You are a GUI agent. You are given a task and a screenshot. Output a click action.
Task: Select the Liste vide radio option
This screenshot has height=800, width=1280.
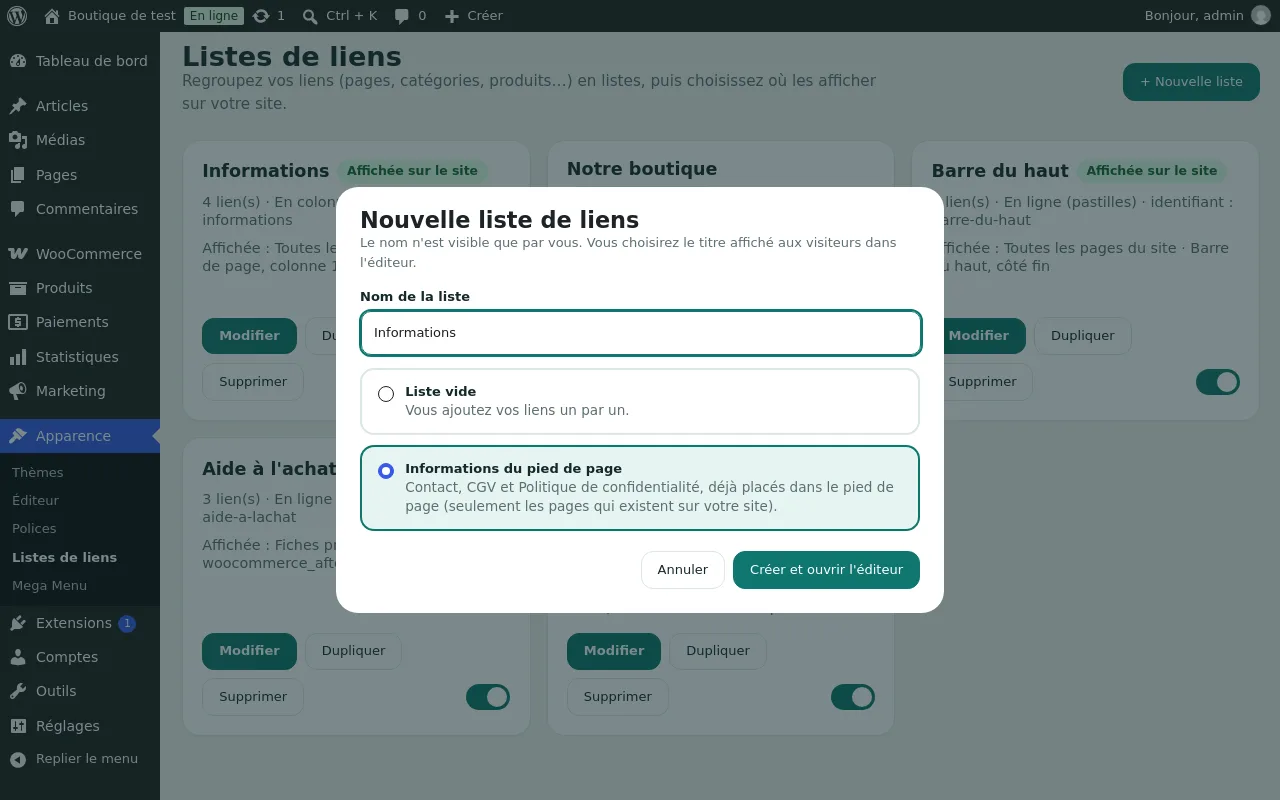(x=386, y=394)
